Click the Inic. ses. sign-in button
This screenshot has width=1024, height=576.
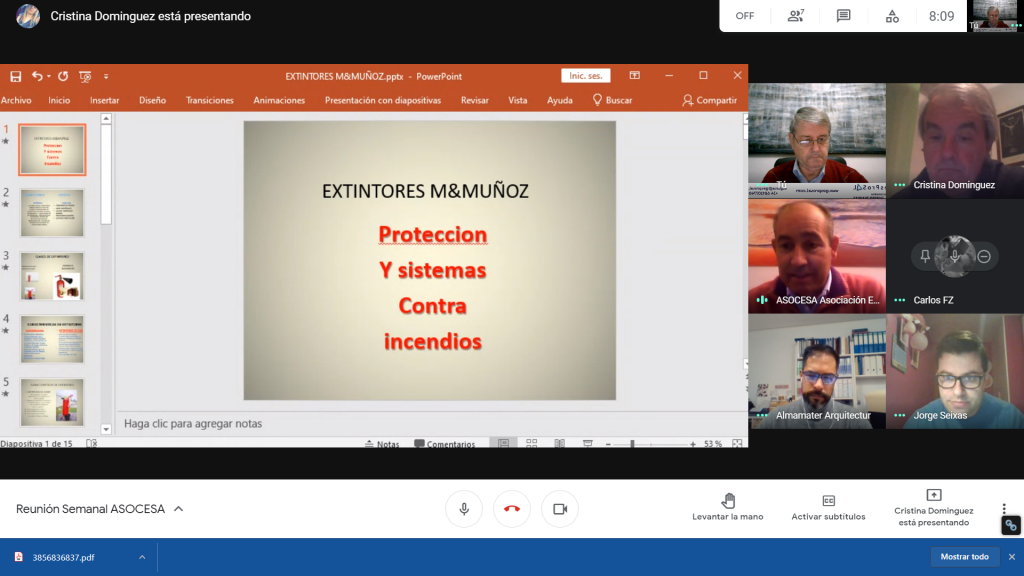(x=586, y=76)
